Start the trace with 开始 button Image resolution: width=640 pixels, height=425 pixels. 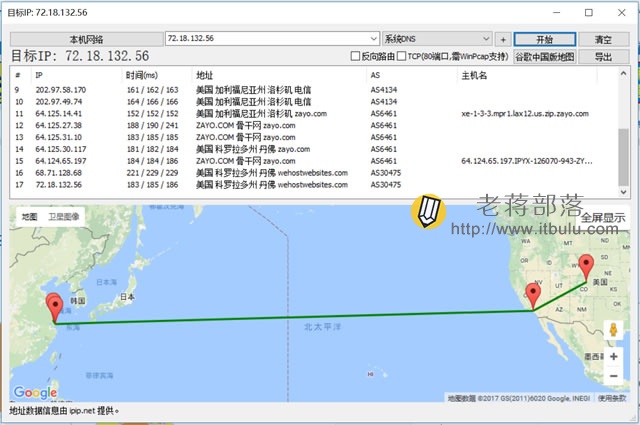(545, 39)
